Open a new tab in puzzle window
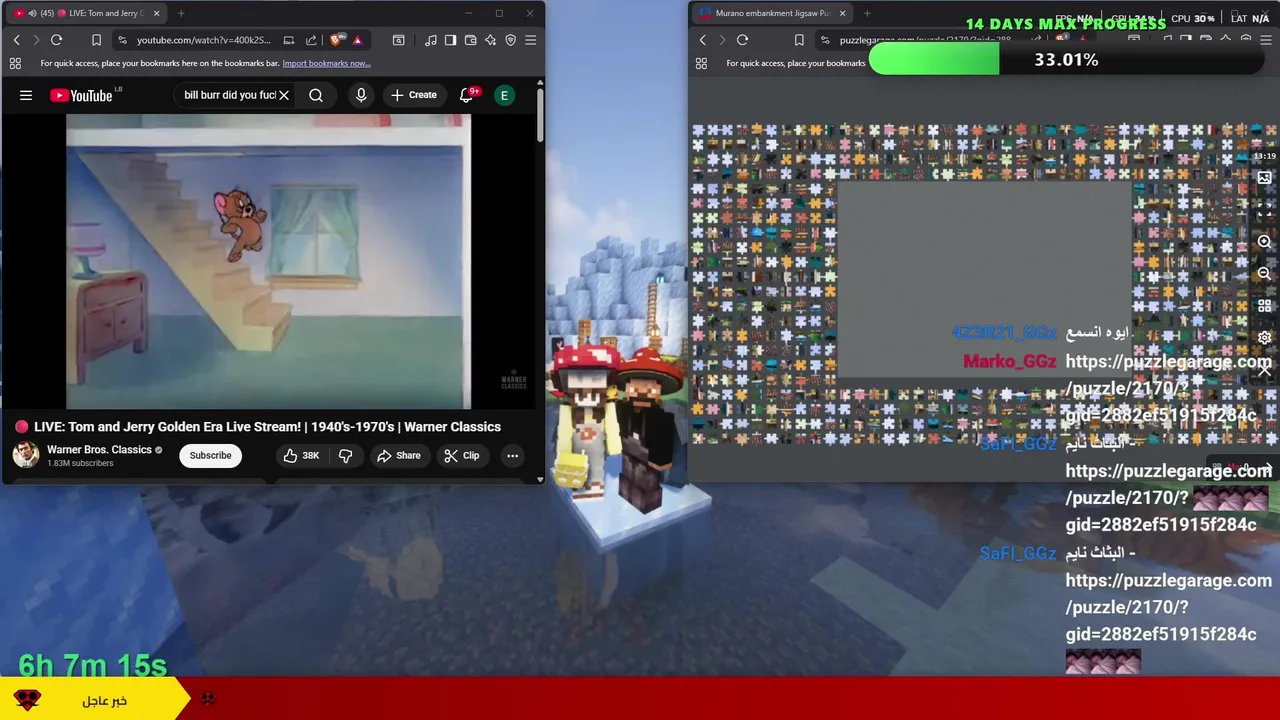1280x720 pixels. coord(867,13)
